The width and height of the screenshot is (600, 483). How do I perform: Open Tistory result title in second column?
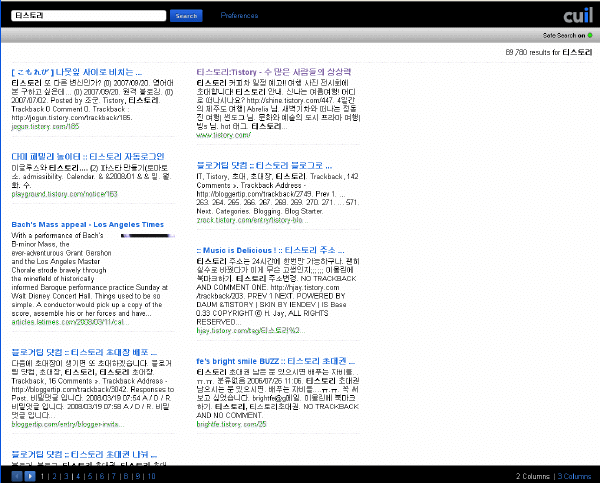point(274,72)
